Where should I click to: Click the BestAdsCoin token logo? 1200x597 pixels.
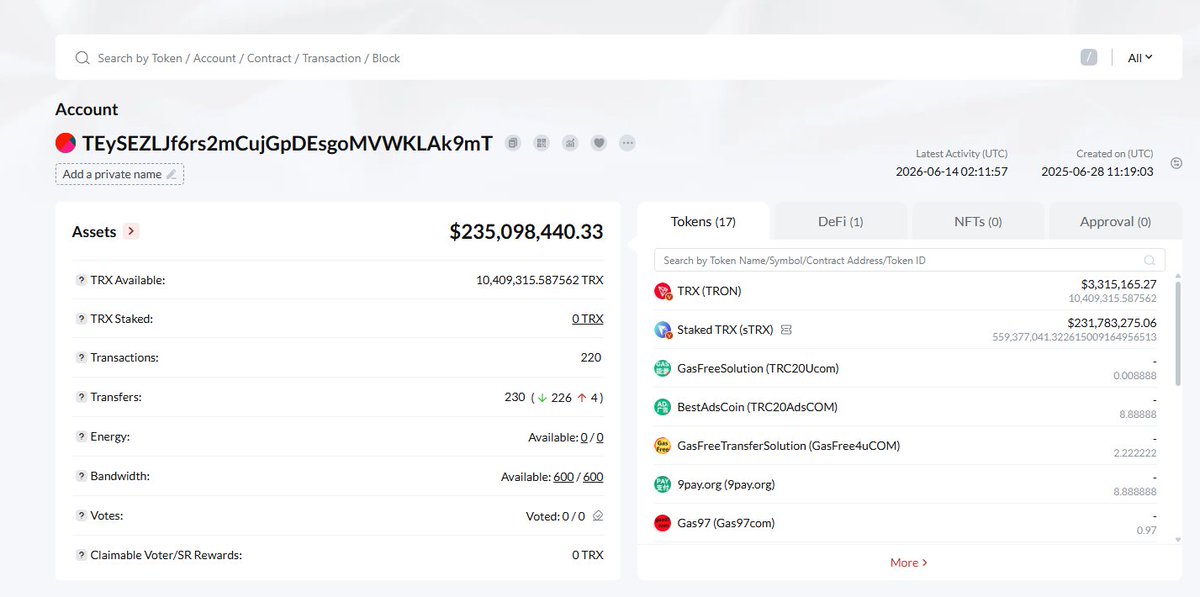pyautogui.click(x=662, y=407)
